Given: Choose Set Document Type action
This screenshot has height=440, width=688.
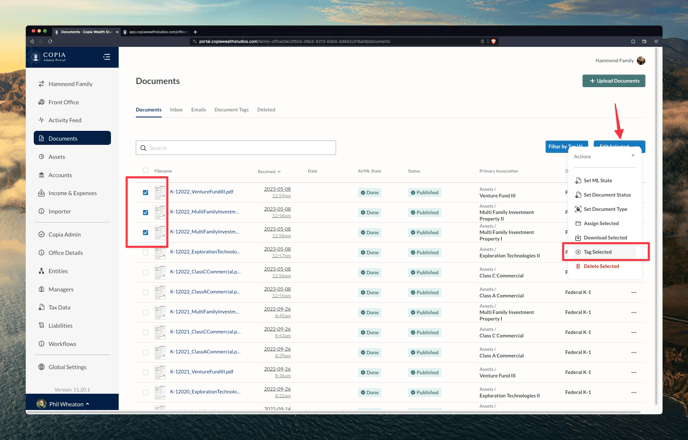Looking at the screenshot, I should (x=605, y=209).
